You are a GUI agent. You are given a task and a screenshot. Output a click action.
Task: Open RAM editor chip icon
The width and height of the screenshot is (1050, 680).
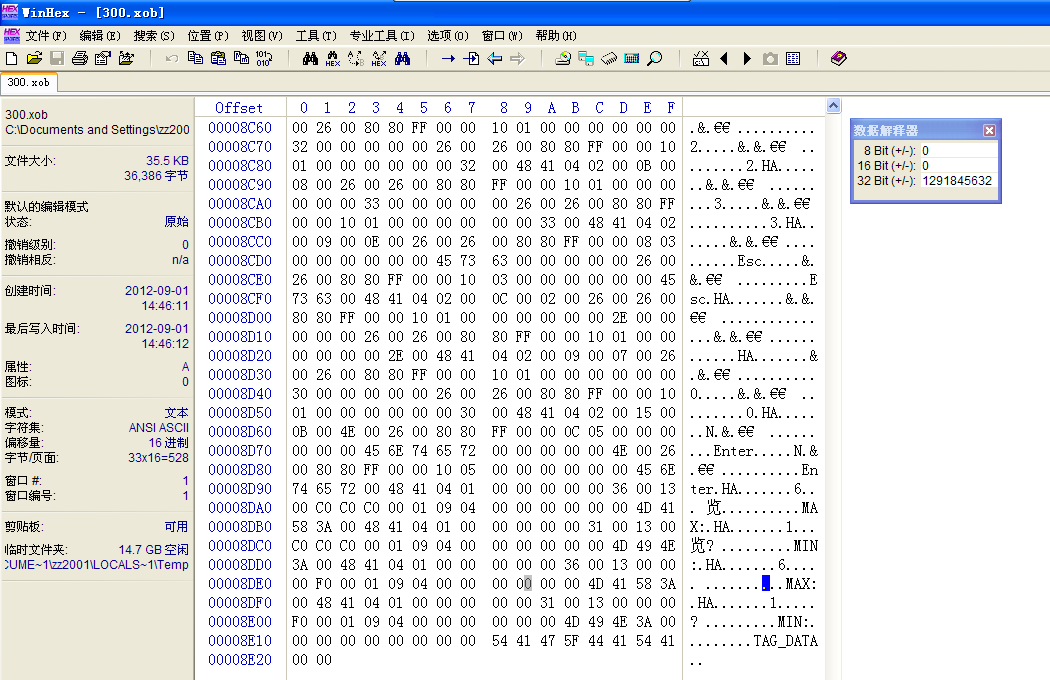[609, 59]
